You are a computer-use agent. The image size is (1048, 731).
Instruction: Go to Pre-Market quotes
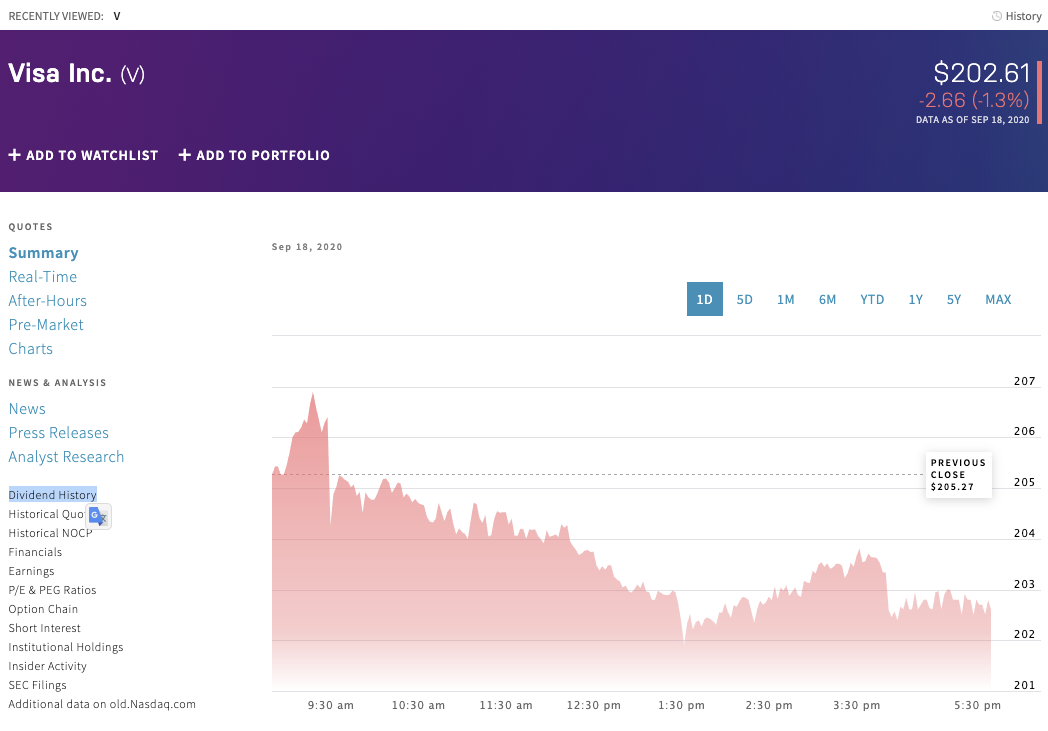pyautogui.click(x=46, y=325)
